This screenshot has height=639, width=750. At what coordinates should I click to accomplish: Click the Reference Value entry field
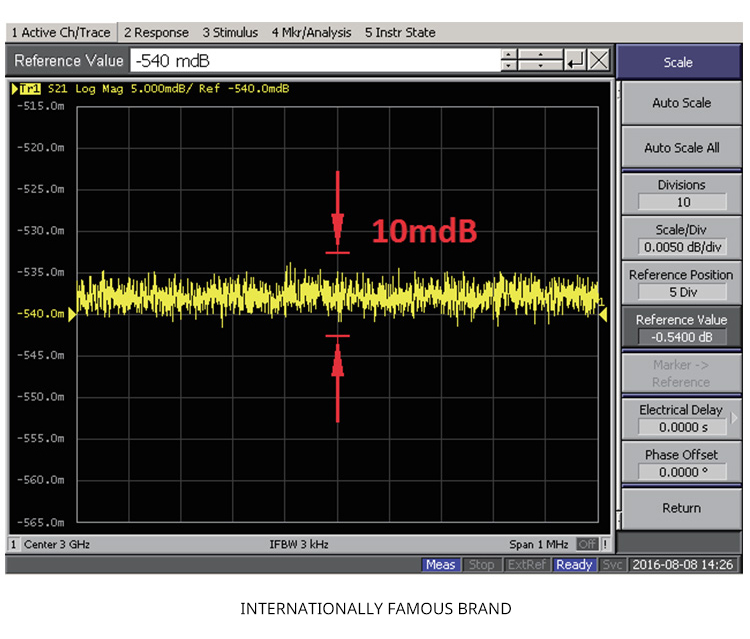point(314,61)
